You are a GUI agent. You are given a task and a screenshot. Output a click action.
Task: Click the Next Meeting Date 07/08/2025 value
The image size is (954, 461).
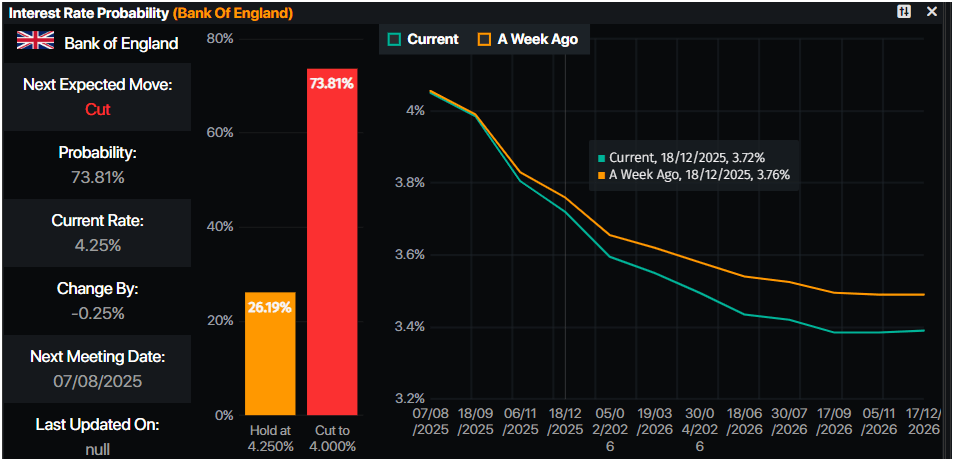tap(97, 381)
